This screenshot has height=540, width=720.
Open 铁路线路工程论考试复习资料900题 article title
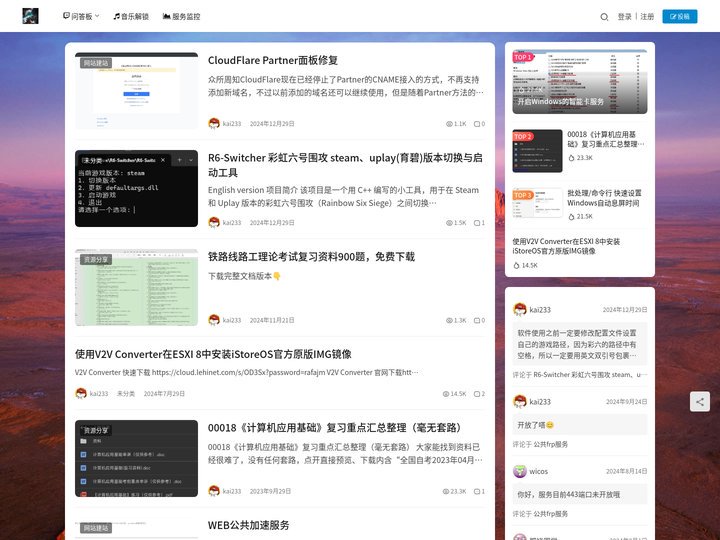tap(311, 257)
